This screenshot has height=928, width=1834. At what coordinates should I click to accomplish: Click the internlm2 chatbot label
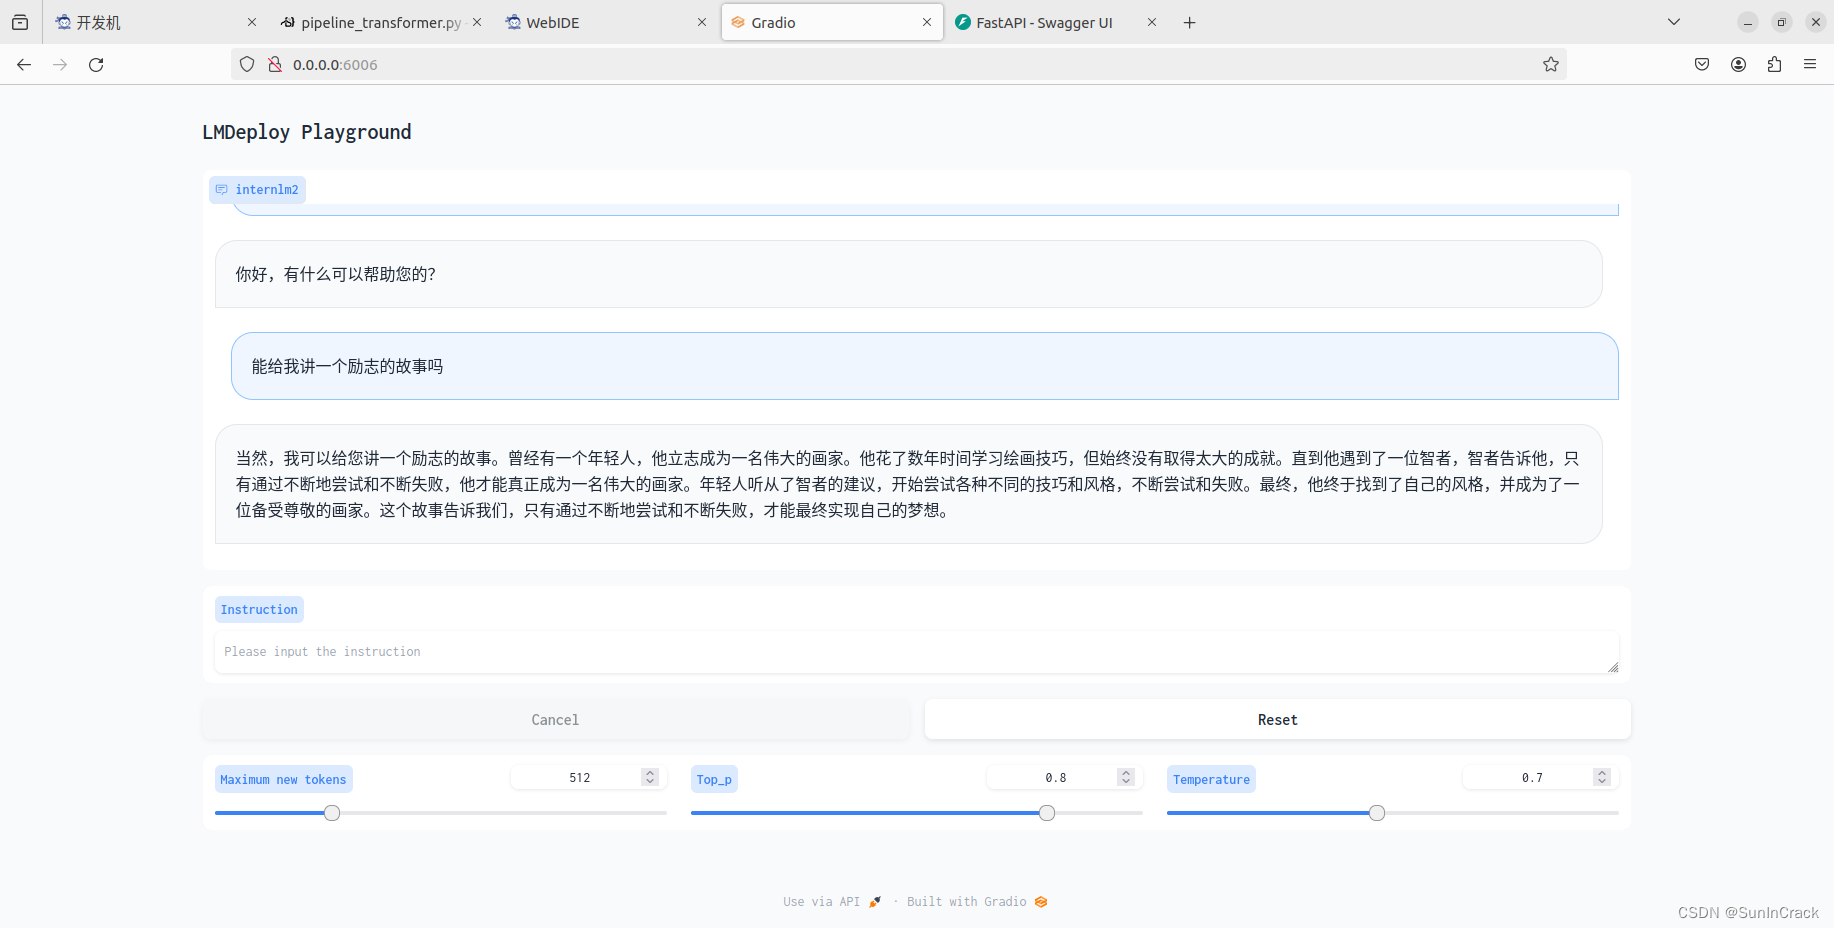coord(257,190)
